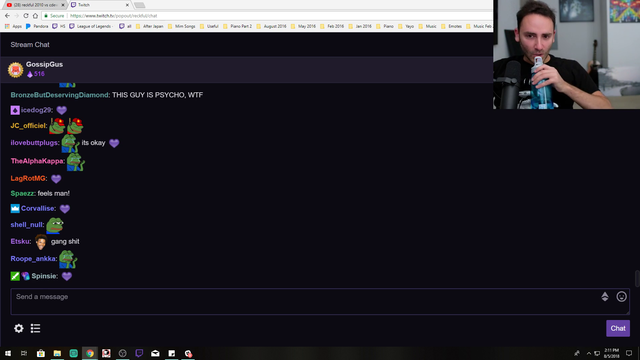Open Apps bookmark shortcut

[13, 26]
